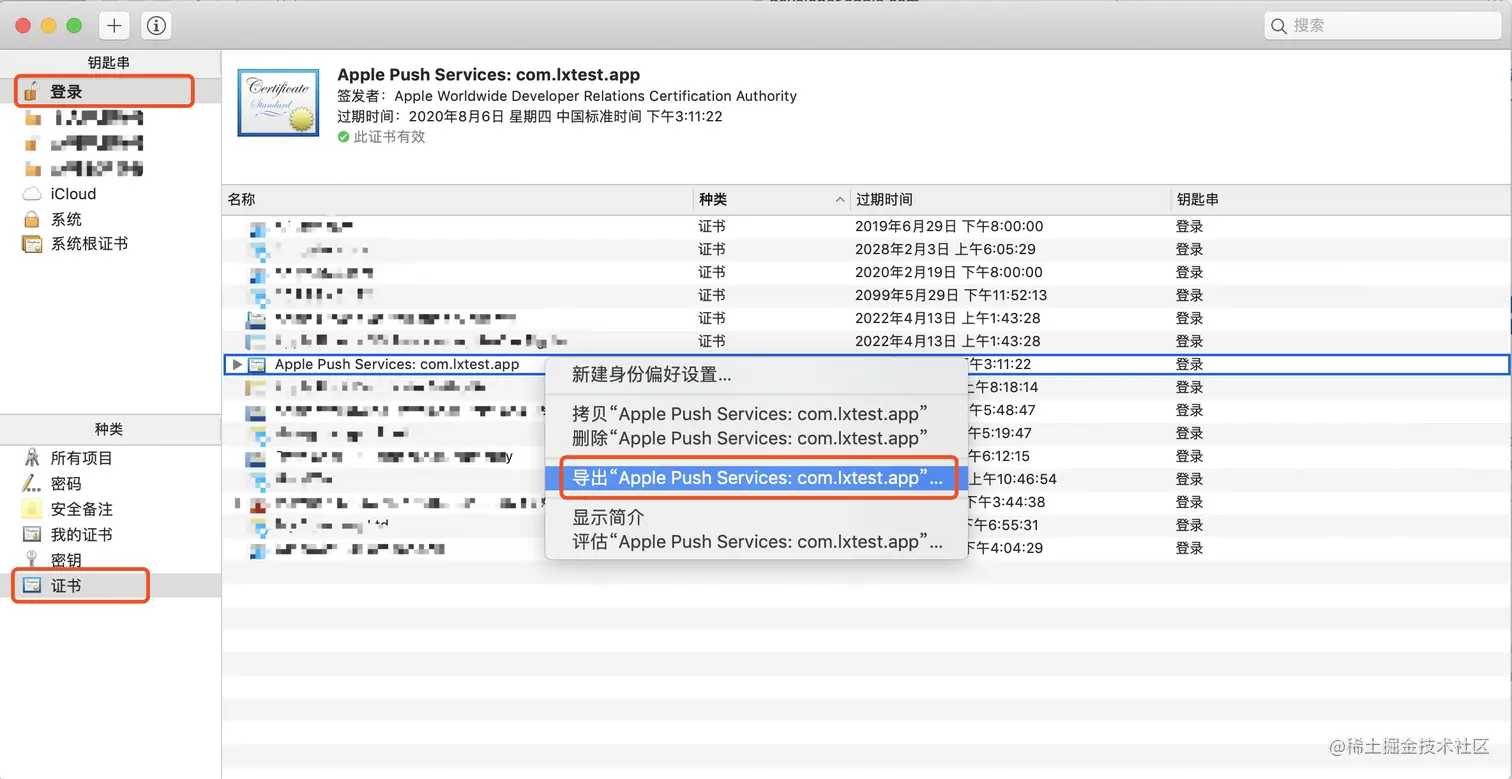Click expiry date 2019年6月29日 下午8:00:00
The image size is (1512, 779).
point(949,227)
